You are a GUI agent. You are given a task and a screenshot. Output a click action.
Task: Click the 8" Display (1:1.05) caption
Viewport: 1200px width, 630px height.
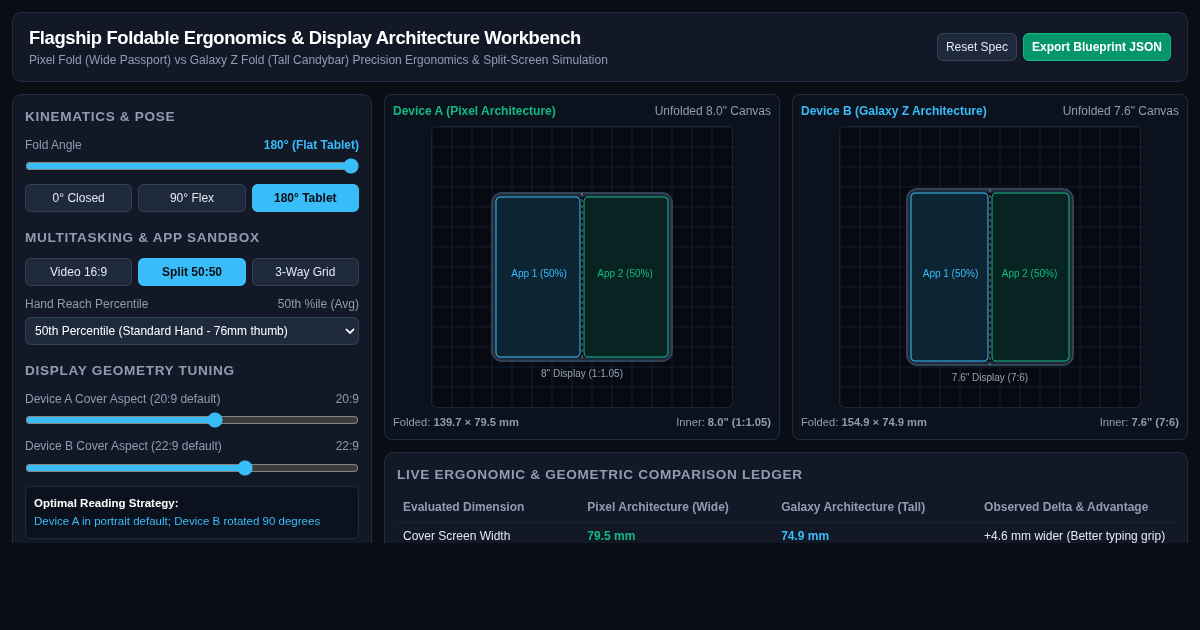pyautogui.click(x=582, y=373)
